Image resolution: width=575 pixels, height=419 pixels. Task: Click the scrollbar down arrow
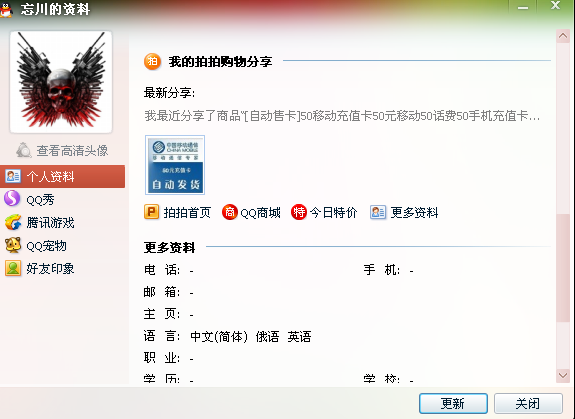click(x=563, y=375)
